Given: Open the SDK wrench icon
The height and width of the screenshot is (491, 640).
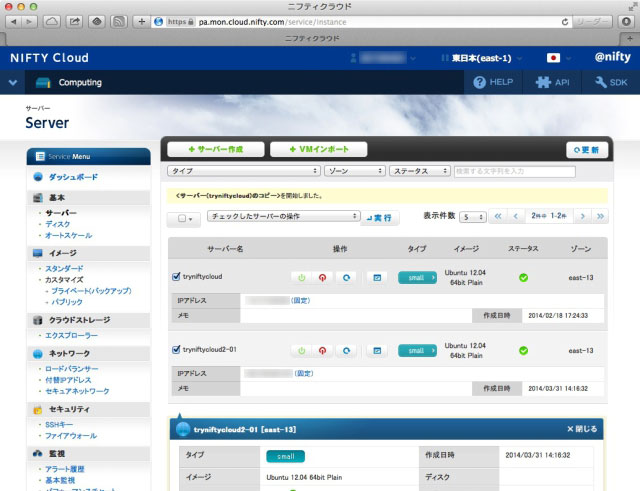Looking at the screenshot, I should [x=600, y=82].
